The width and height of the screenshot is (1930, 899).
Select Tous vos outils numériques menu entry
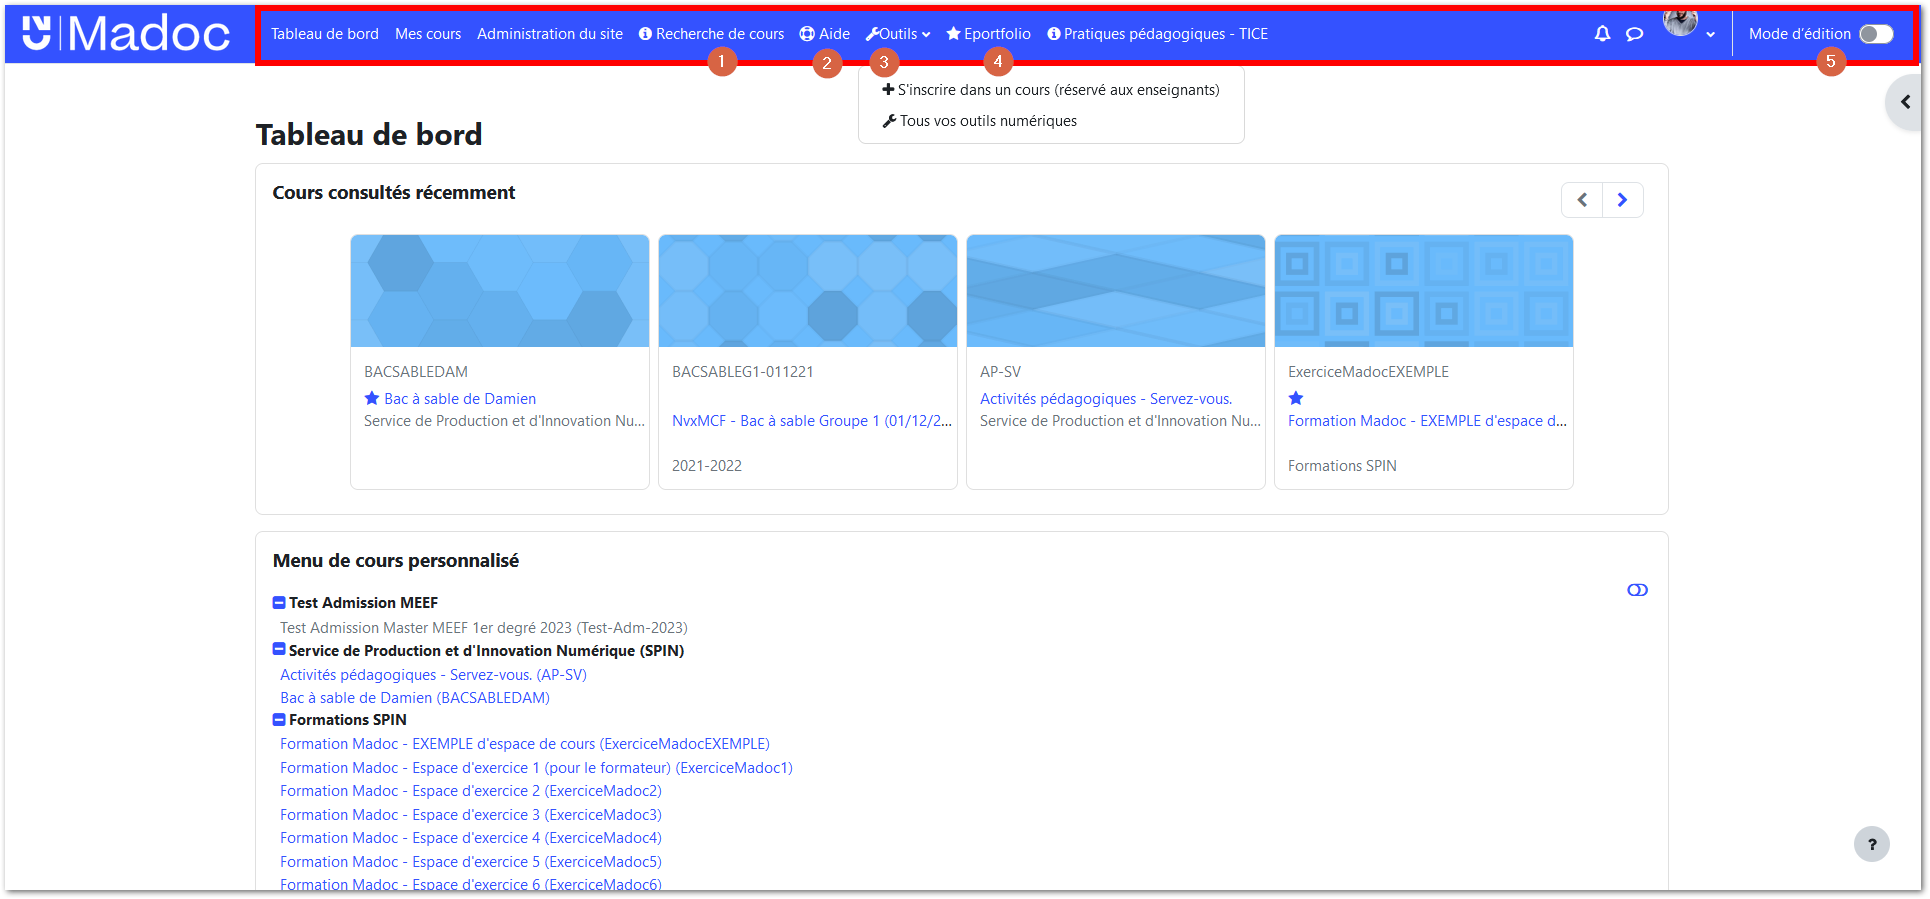(x=988, y=121)
